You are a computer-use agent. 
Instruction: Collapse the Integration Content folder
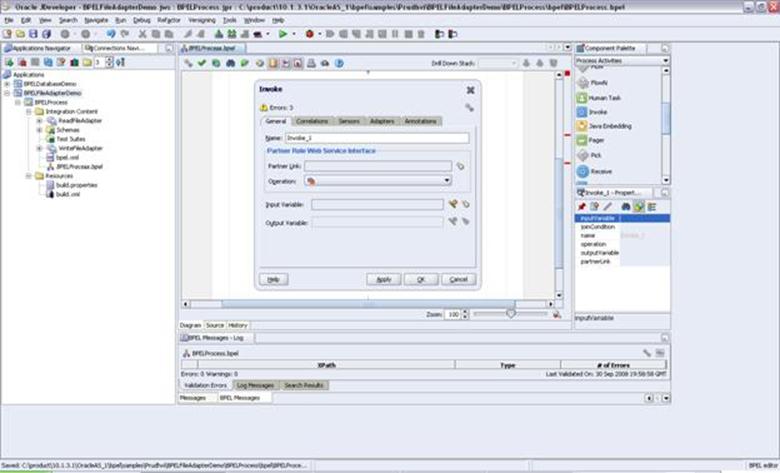point(29,111)
